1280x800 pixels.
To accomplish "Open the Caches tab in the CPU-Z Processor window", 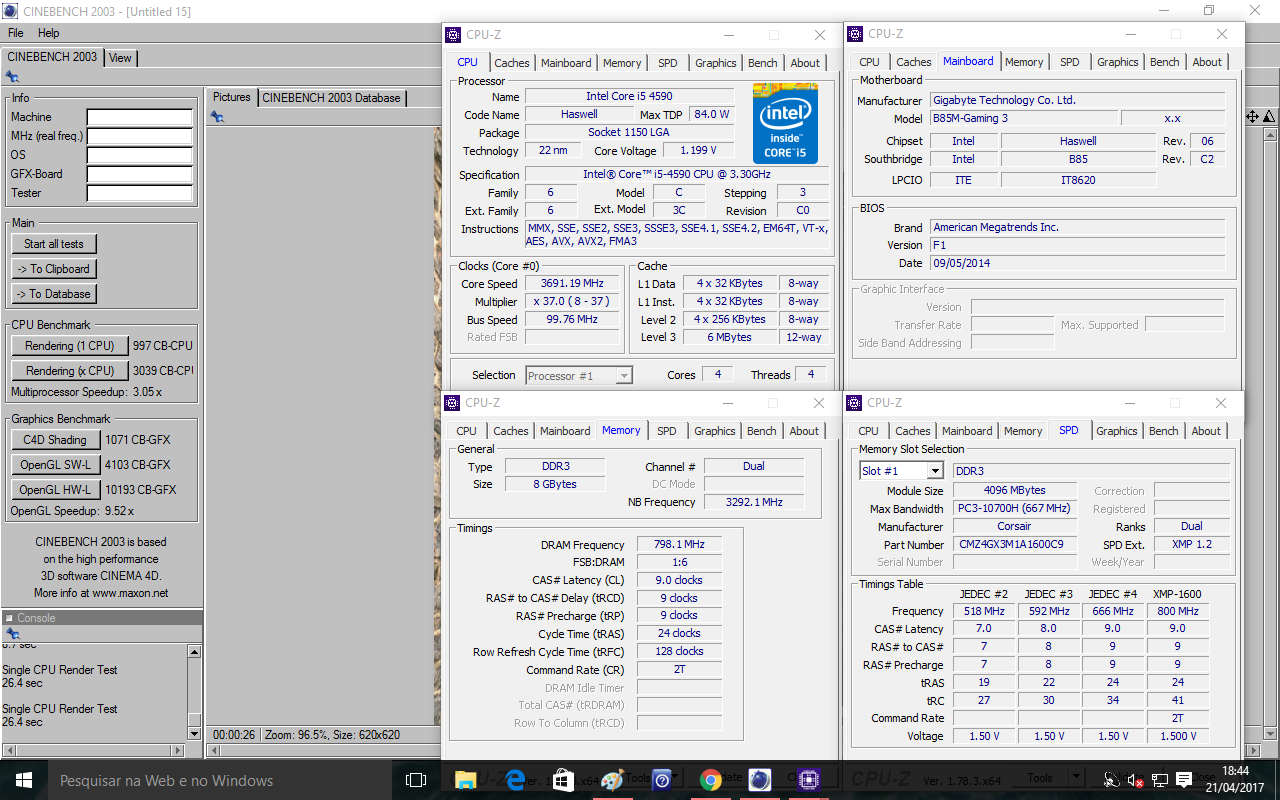I will 512,63.
